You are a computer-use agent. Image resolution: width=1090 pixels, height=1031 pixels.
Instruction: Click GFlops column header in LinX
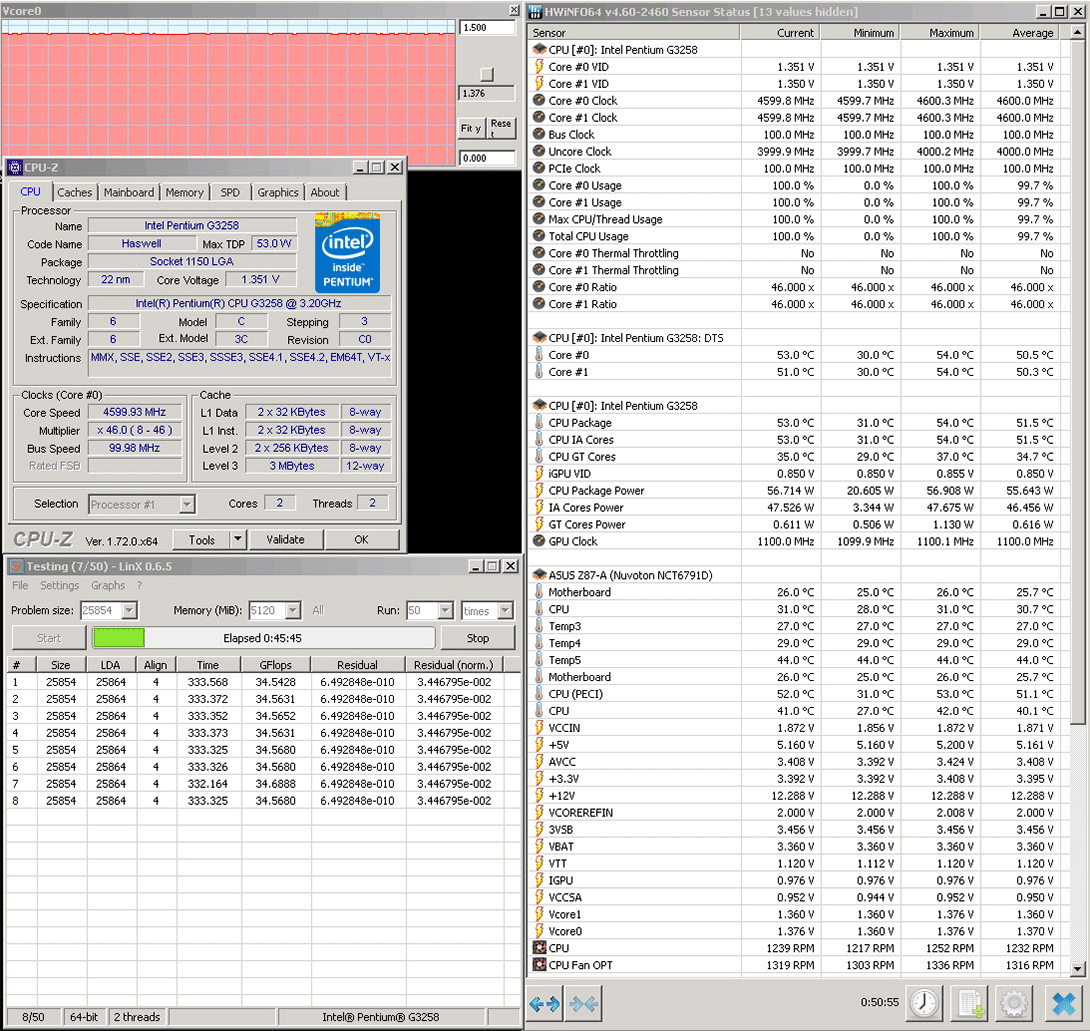[x=275, y=665]
